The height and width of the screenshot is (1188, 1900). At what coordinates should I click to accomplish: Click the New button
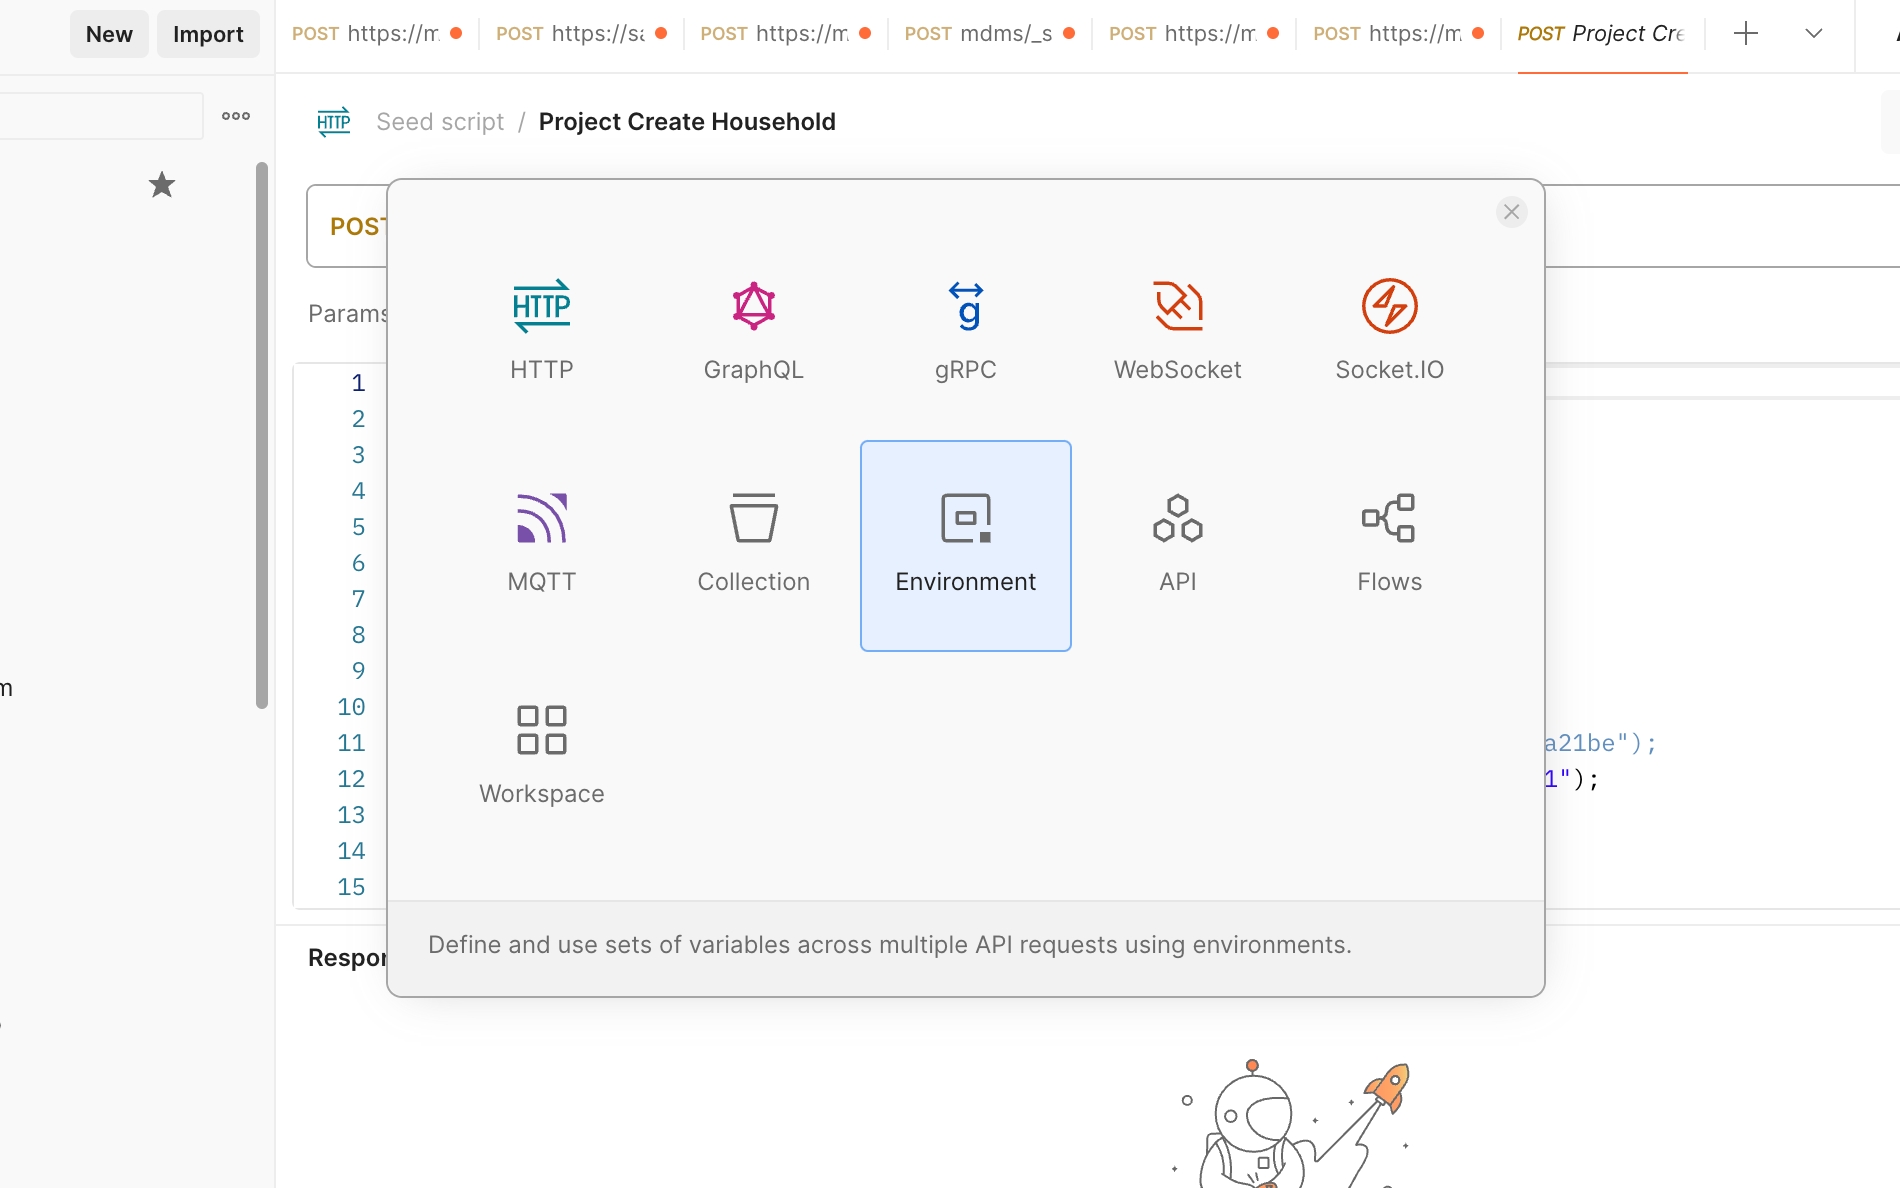click(109, 34)
